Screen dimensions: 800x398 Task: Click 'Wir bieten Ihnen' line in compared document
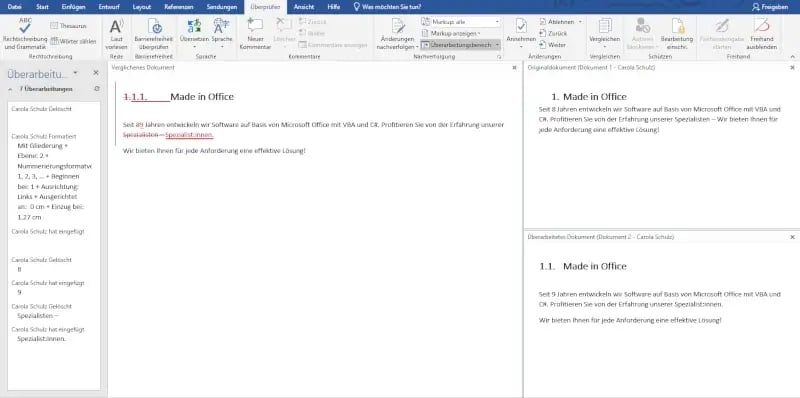214,151
